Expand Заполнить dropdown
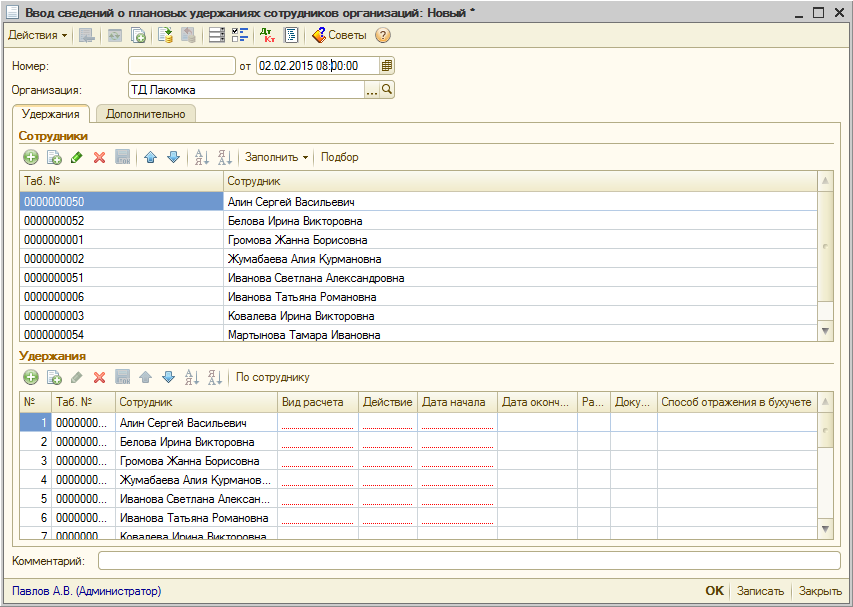This screenshot has height=607, width=853. [276, 157]
